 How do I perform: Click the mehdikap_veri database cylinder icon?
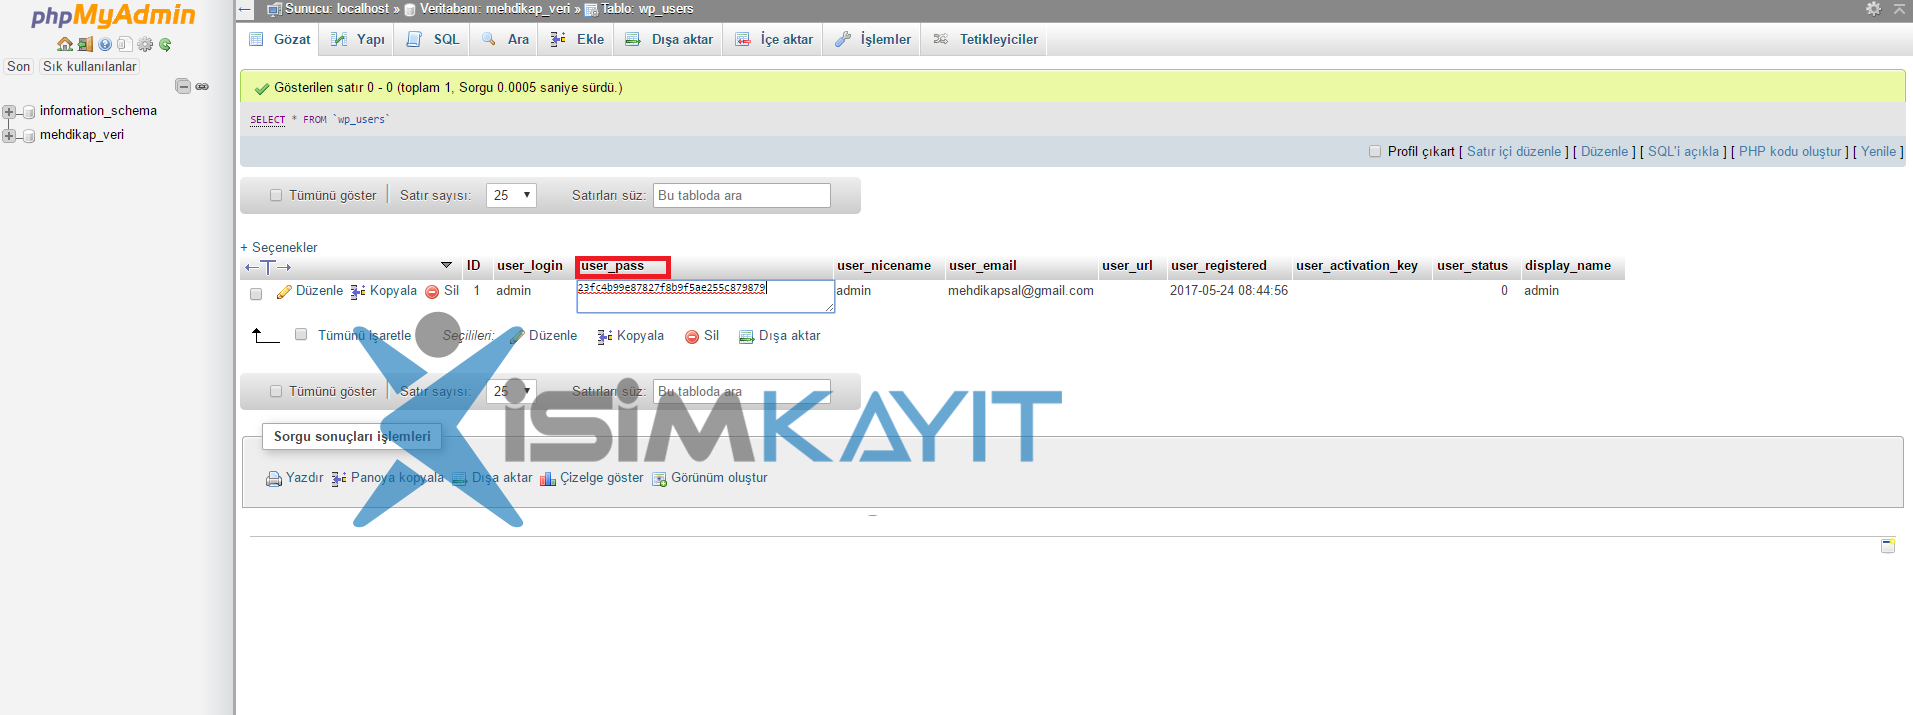(29, 136)
